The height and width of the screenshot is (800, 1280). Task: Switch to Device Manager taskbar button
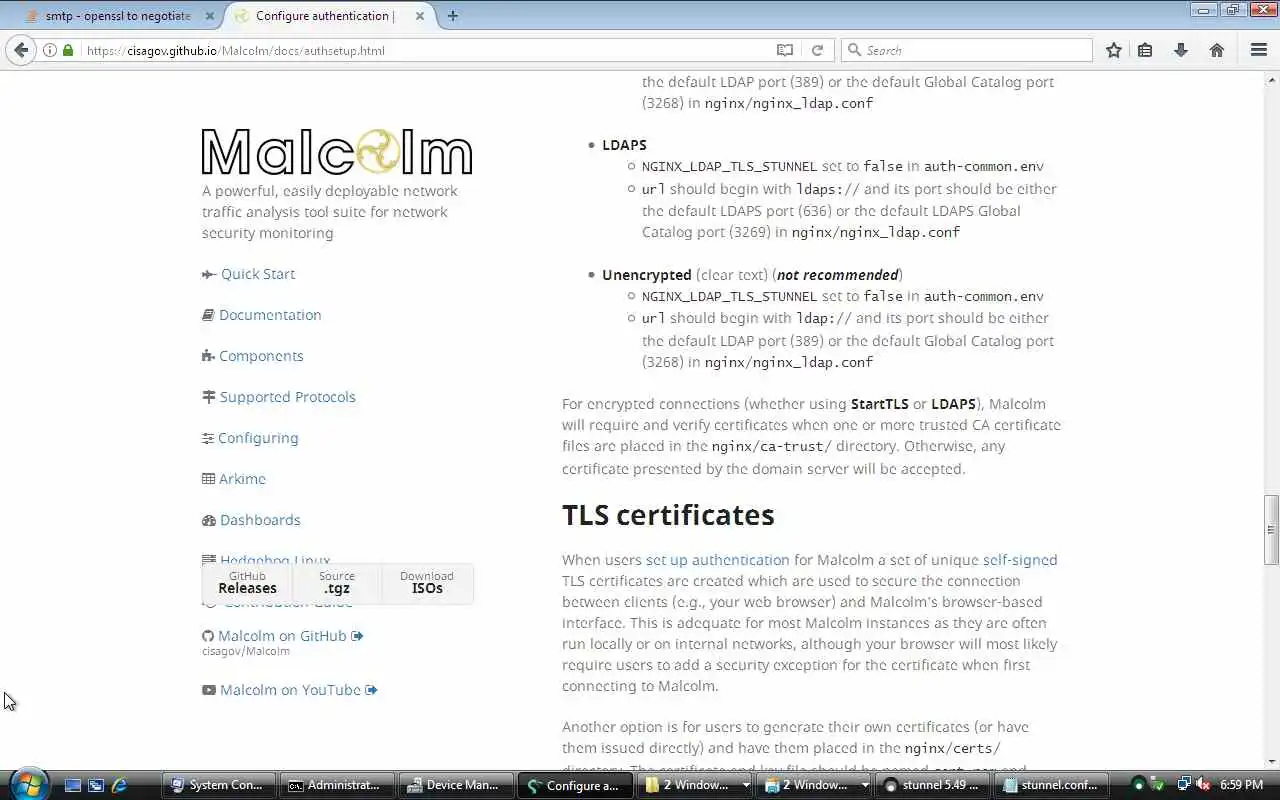tap(455, 785)
